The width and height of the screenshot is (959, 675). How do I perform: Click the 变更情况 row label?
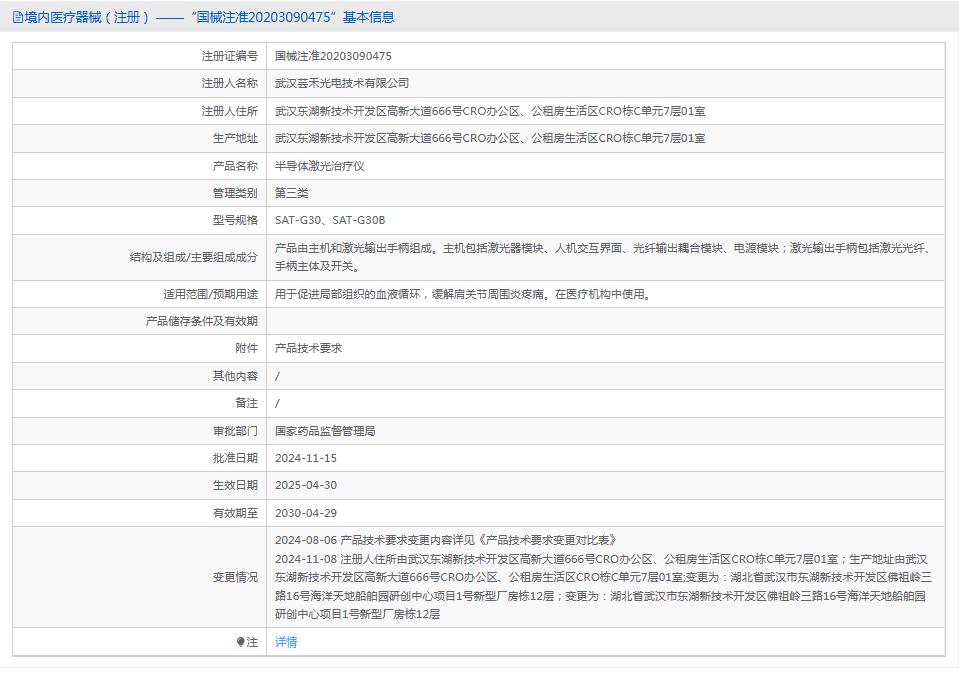click(x=235, y=577)
